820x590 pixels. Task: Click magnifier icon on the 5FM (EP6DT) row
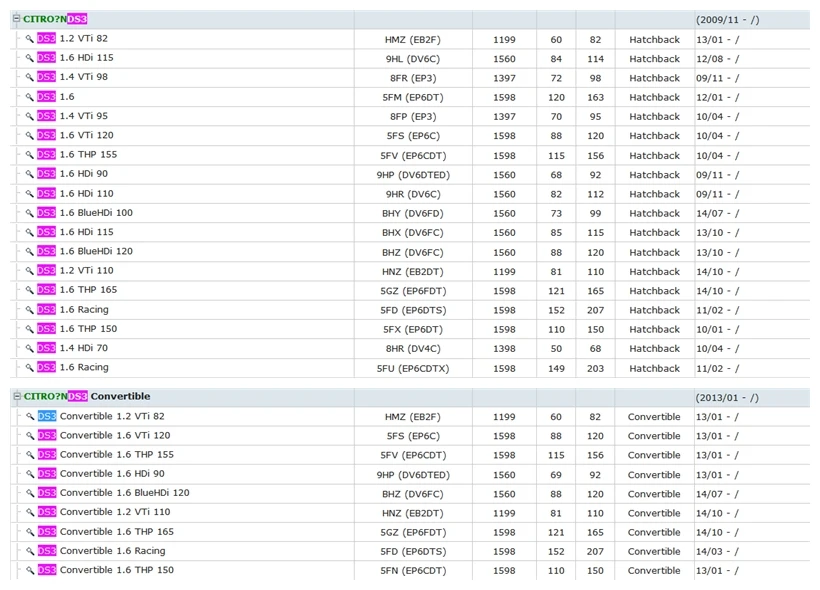point(30,97)
